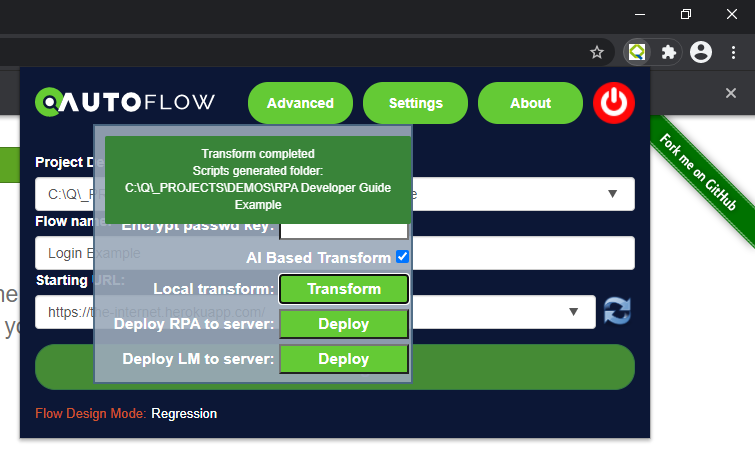Viewport: 755px width, 450px height.
Task: Restore down the Chrome window
Action: 686,14
